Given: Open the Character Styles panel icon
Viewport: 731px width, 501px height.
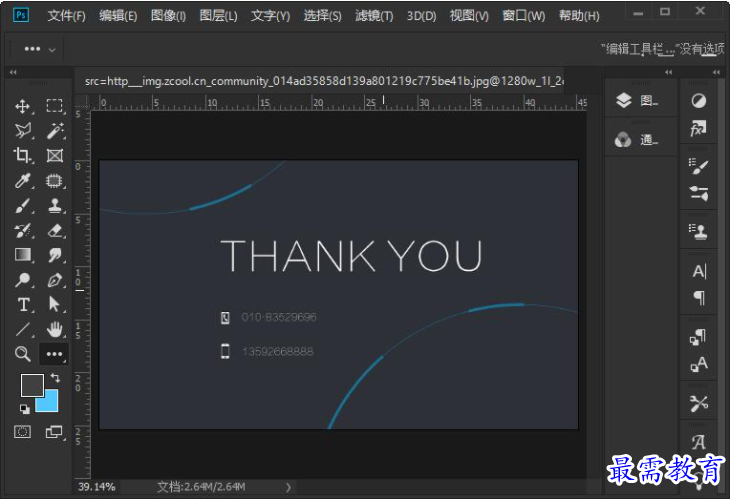Looking at the screenshot, I should pos(698,364).
